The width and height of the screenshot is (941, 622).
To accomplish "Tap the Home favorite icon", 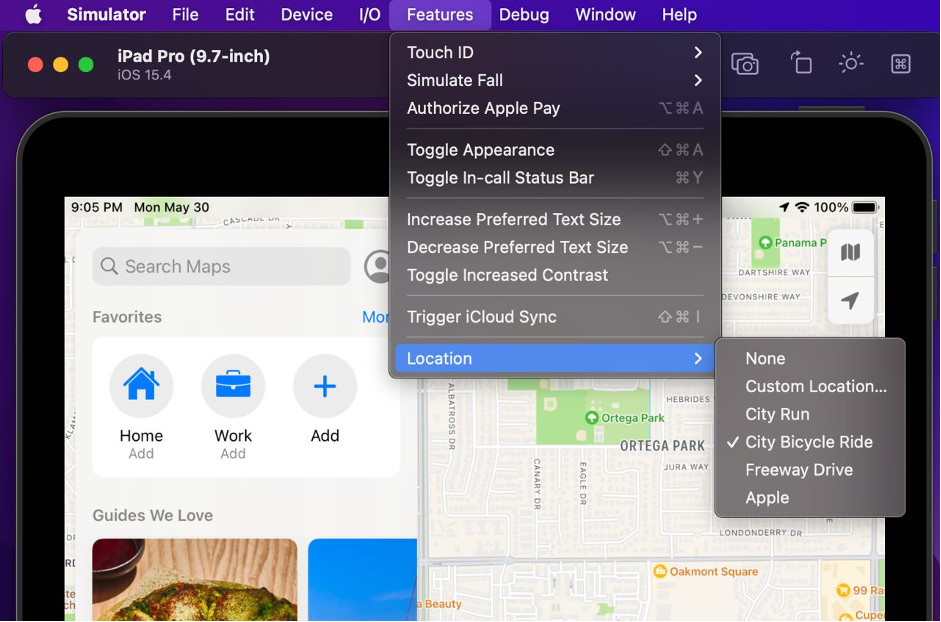I will click(141, 385).
